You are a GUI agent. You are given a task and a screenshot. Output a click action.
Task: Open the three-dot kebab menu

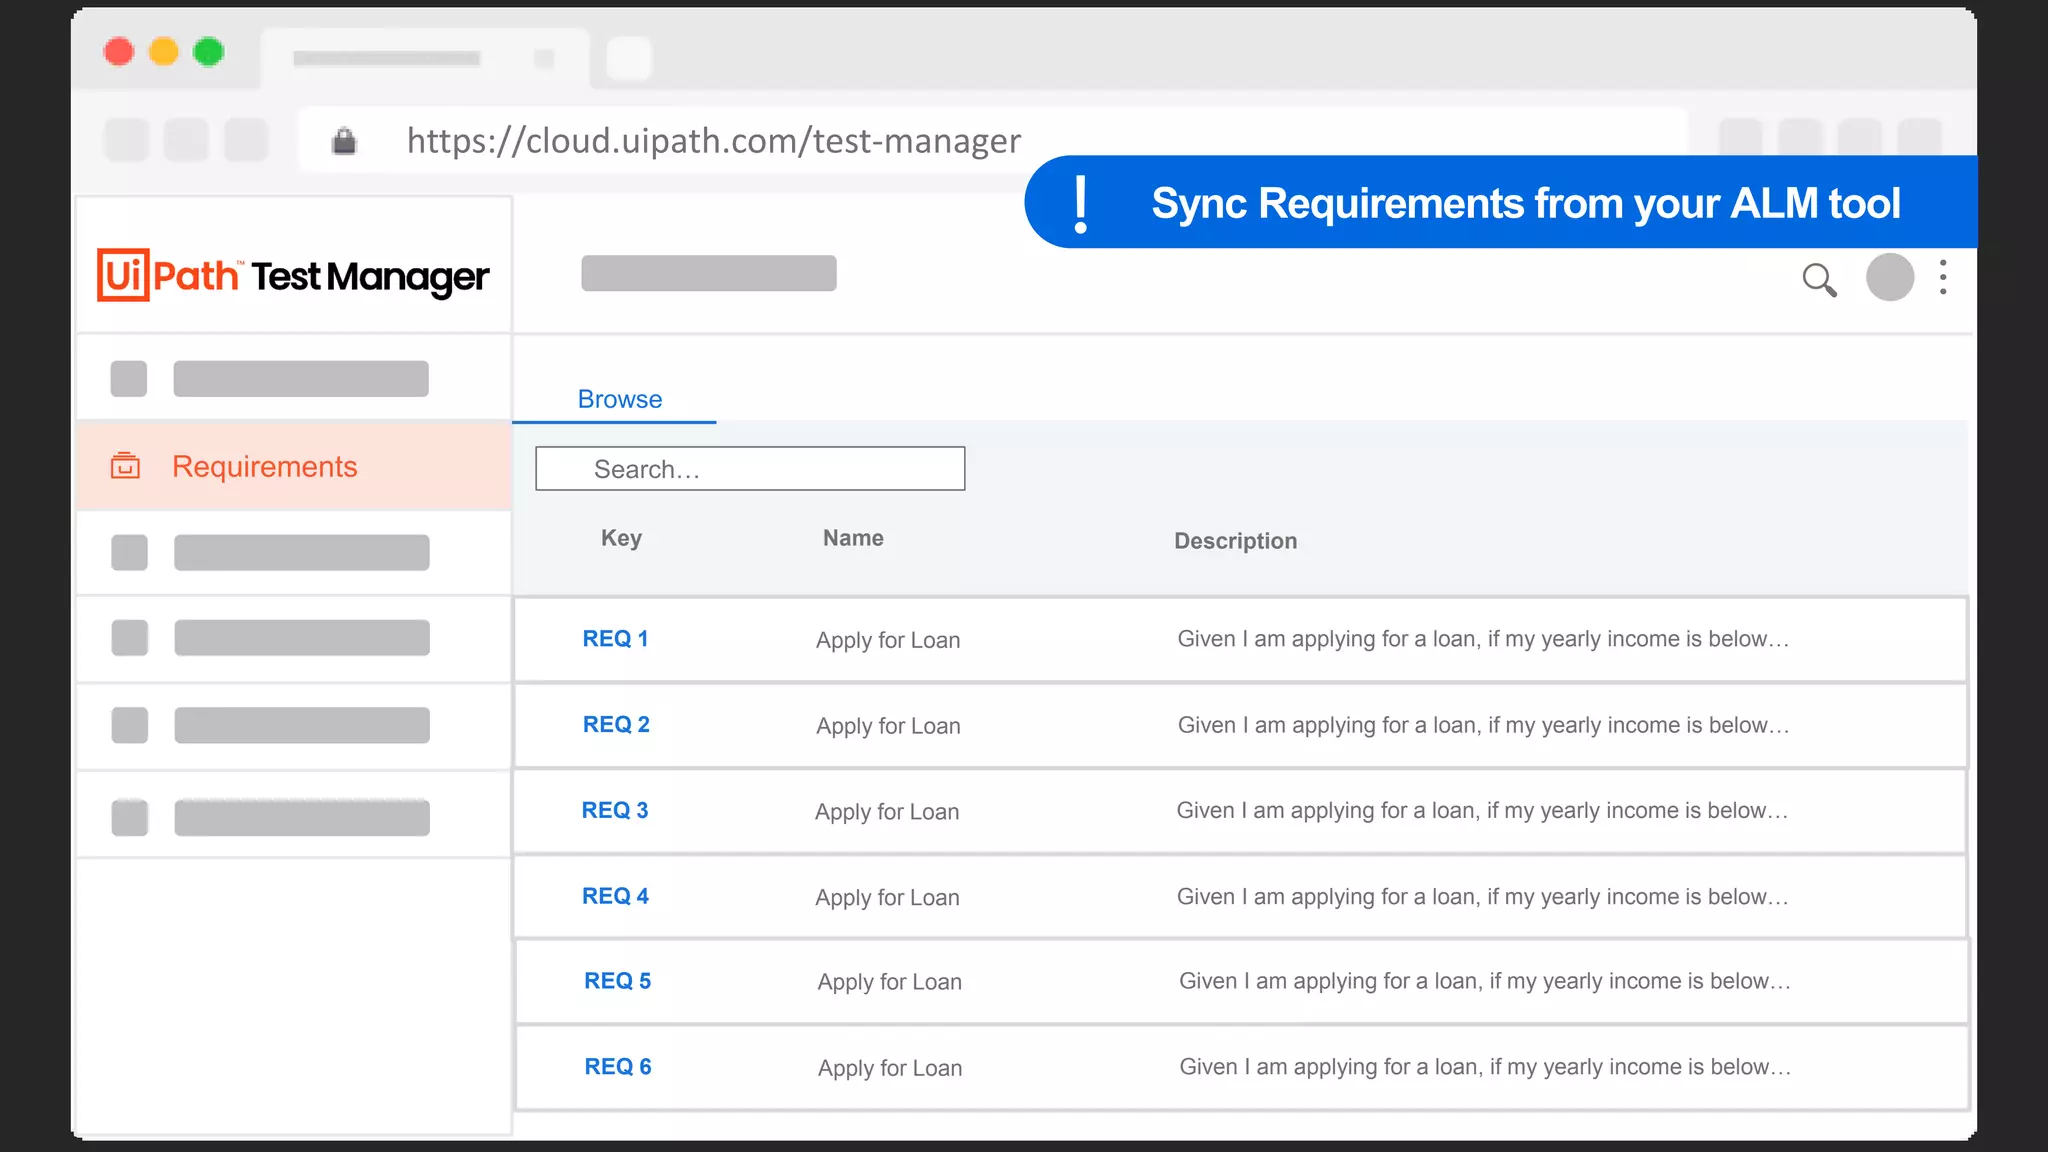[x=1942, y=277]
